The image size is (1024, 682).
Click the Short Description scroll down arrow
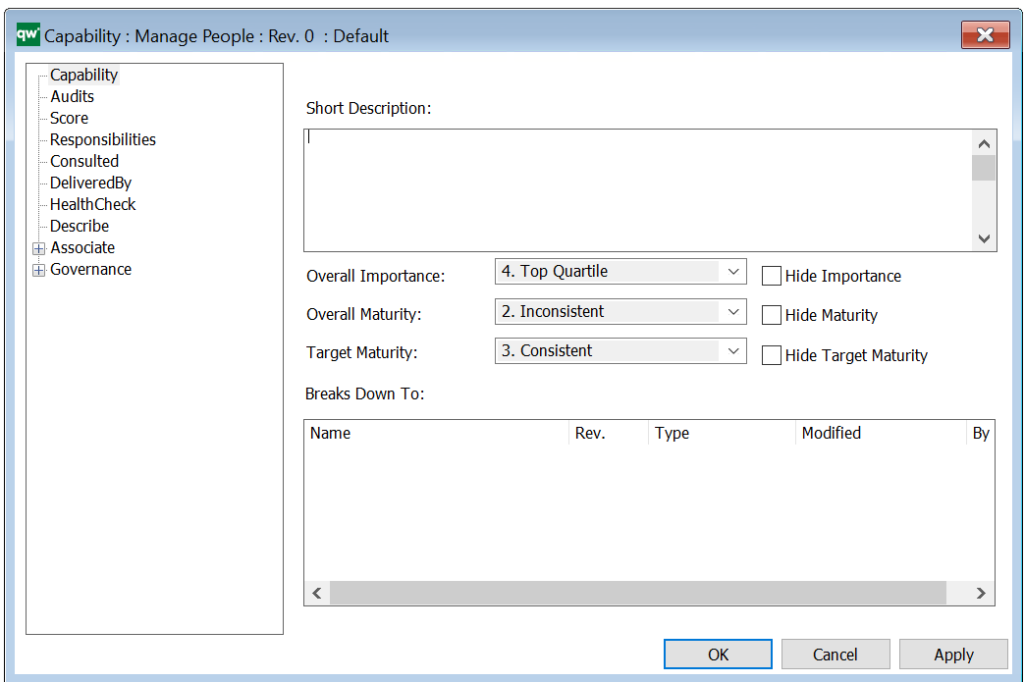tap(984, 238)
